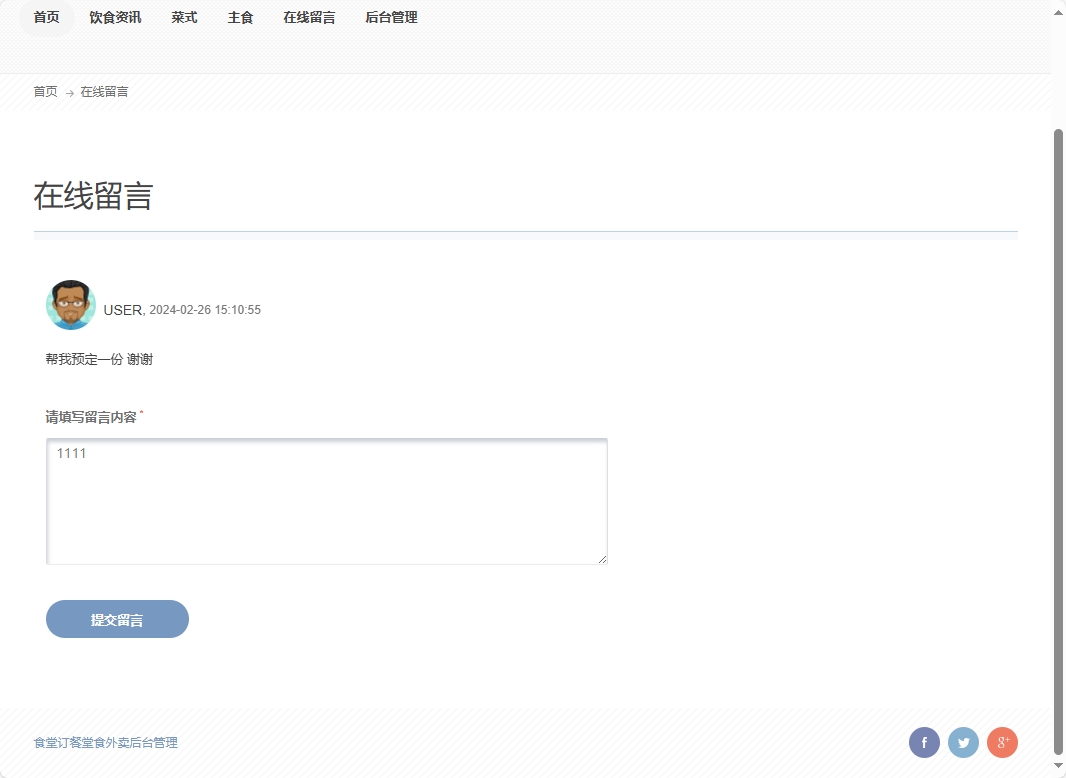
Task: Select 菜式 from the navigation bar
Action: pos(183,17)
